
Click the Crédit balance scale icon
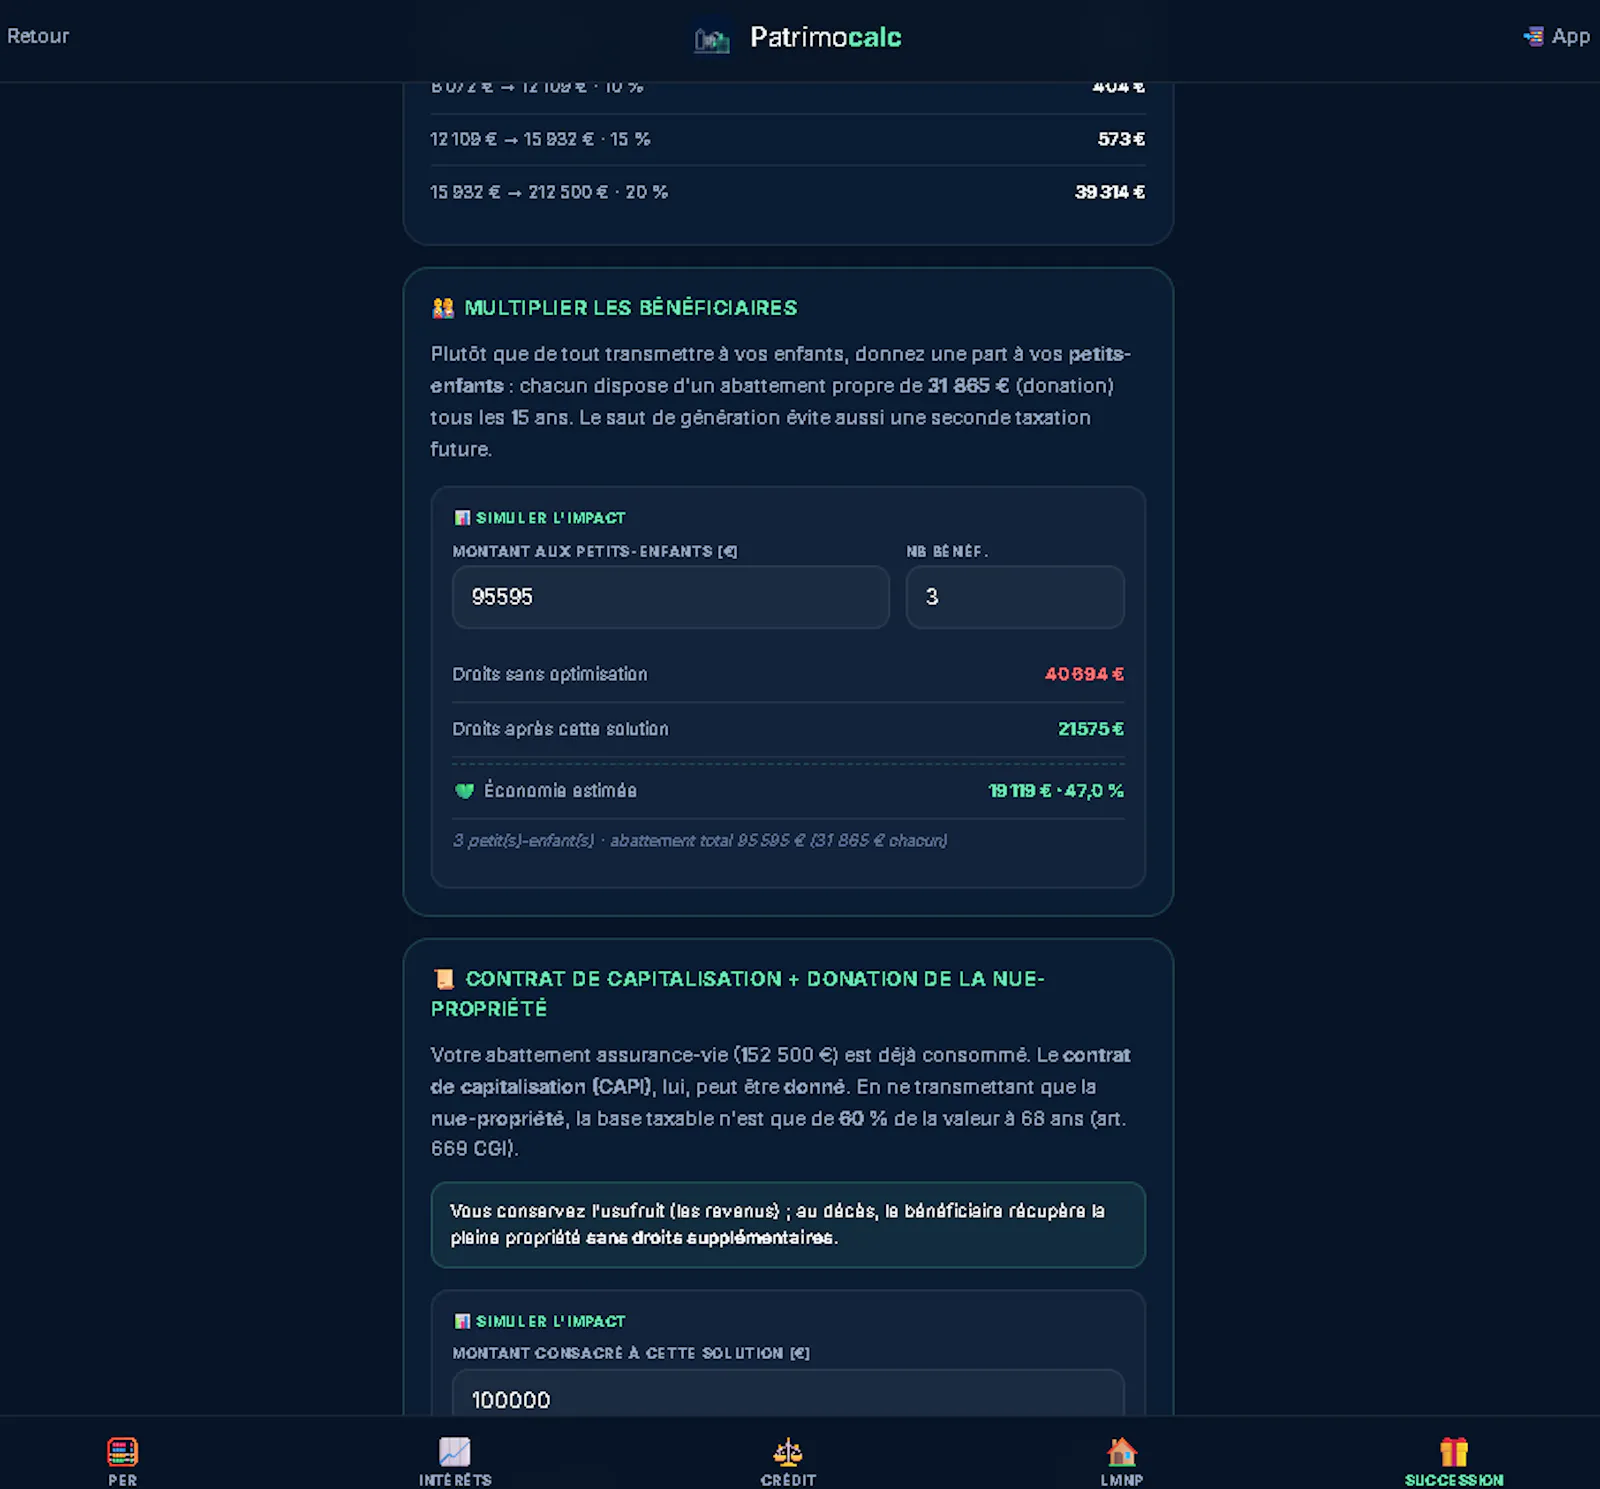tap(788, 1451)
